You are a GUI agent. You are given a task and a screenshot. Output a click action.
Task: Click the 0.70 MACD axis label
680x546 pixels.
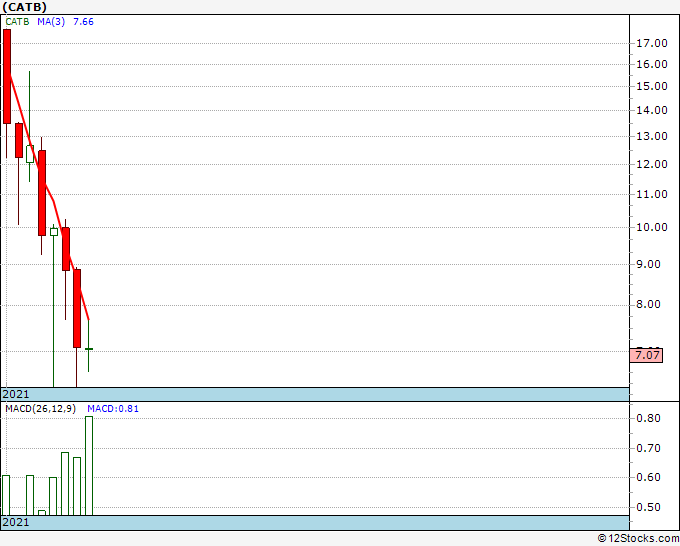[648, 448]
